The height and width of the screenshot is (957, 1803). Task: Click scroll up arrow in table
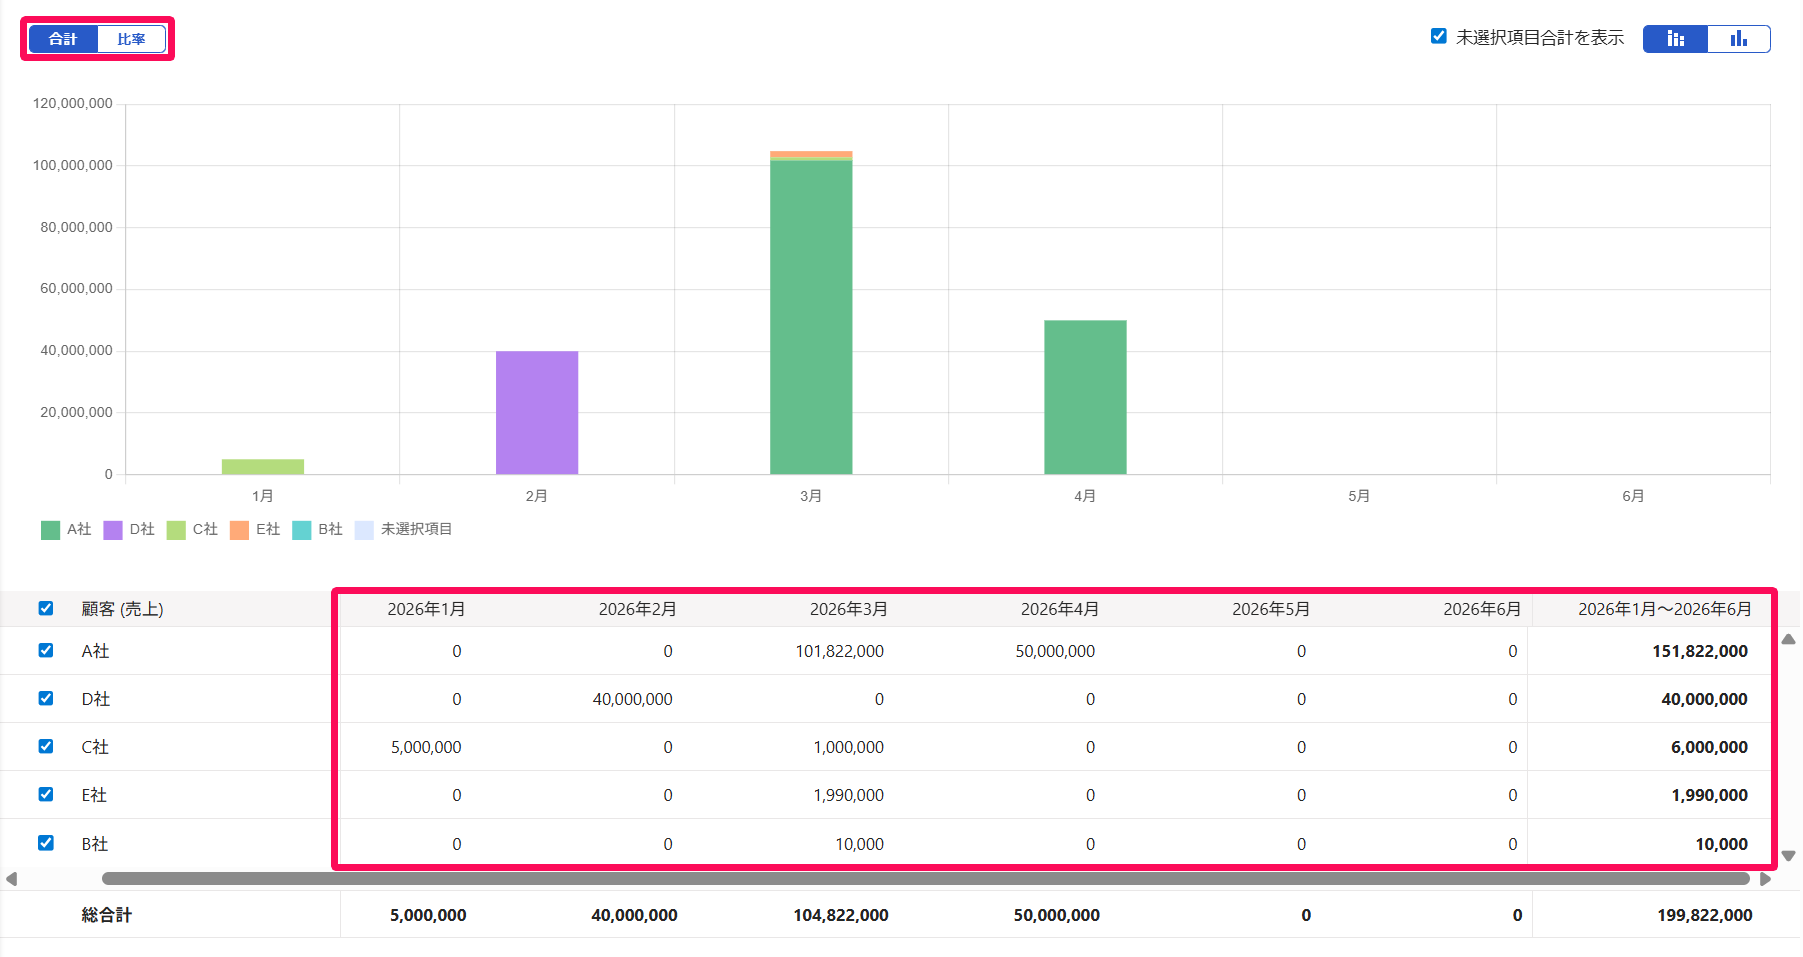[x=1789, y=638]
